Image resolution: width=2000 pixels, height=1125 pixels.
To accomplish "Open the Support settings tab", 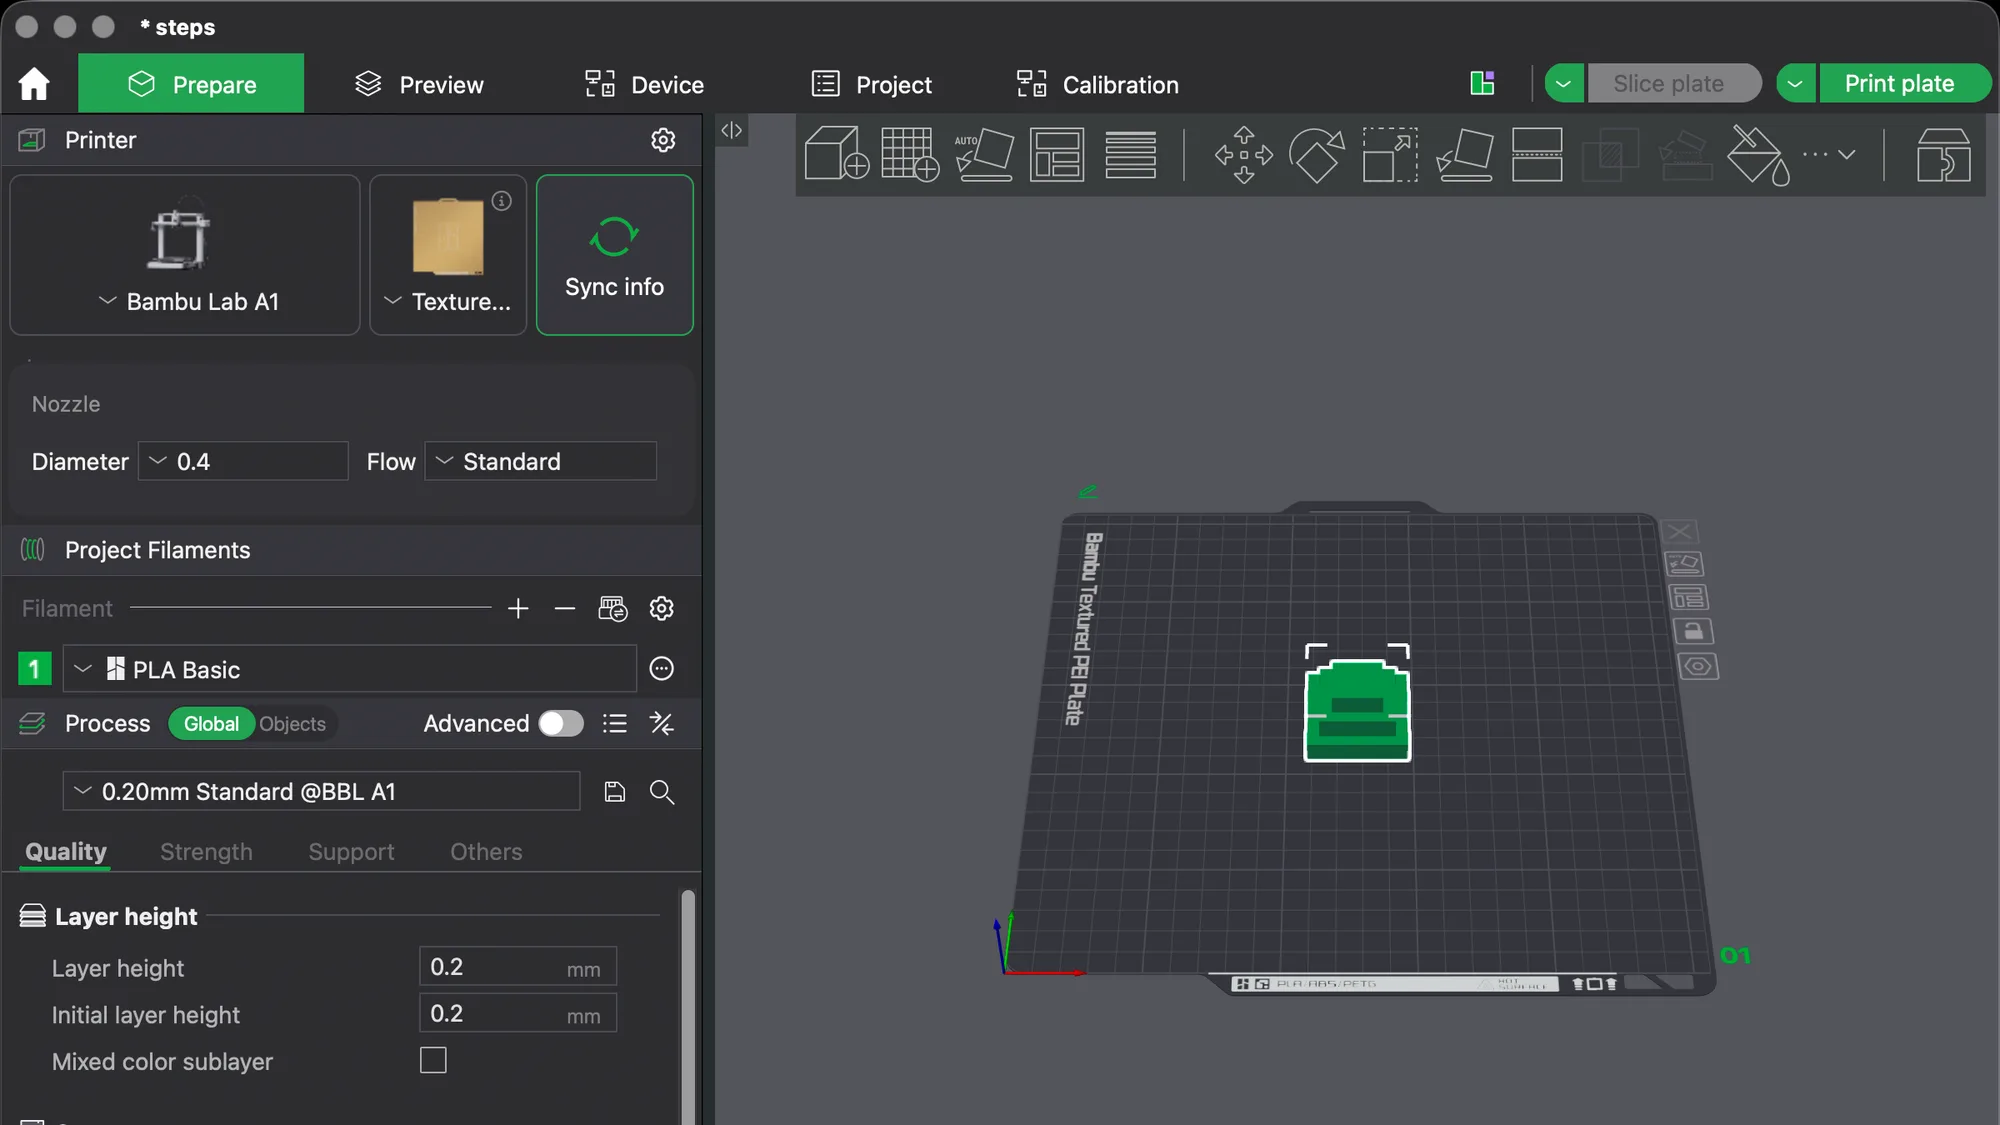I will click(x=351, y=852).
